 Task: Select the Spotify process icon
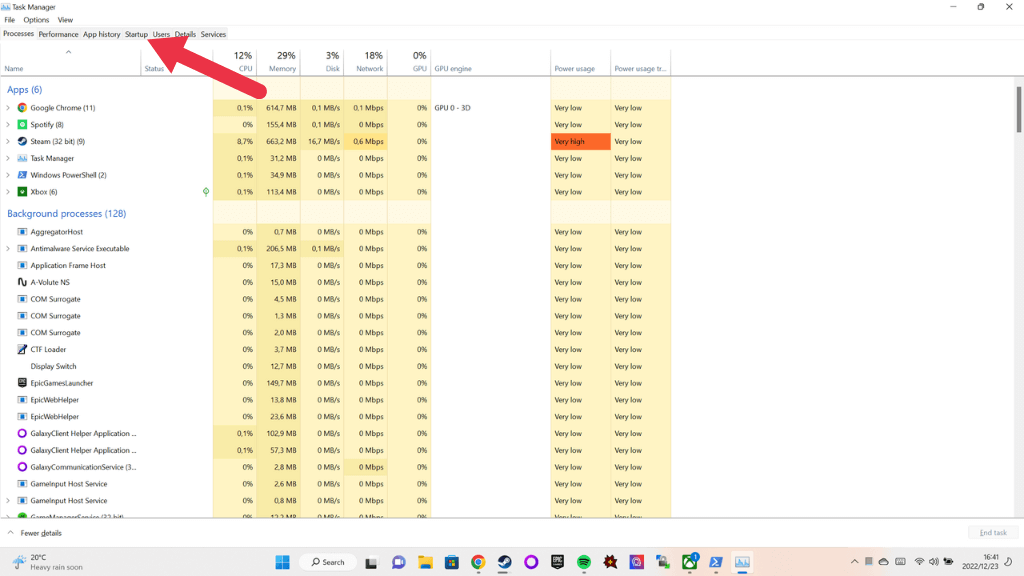pos(22,125)
